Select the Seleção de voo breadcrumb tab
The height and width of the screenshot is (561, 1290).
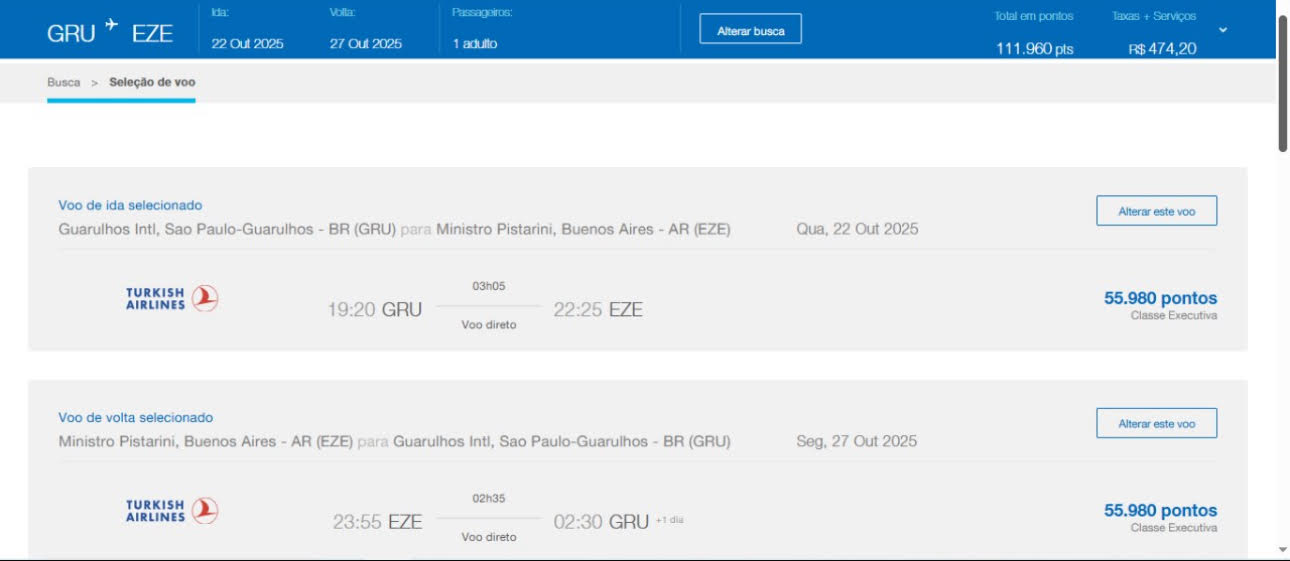[152, 82]
